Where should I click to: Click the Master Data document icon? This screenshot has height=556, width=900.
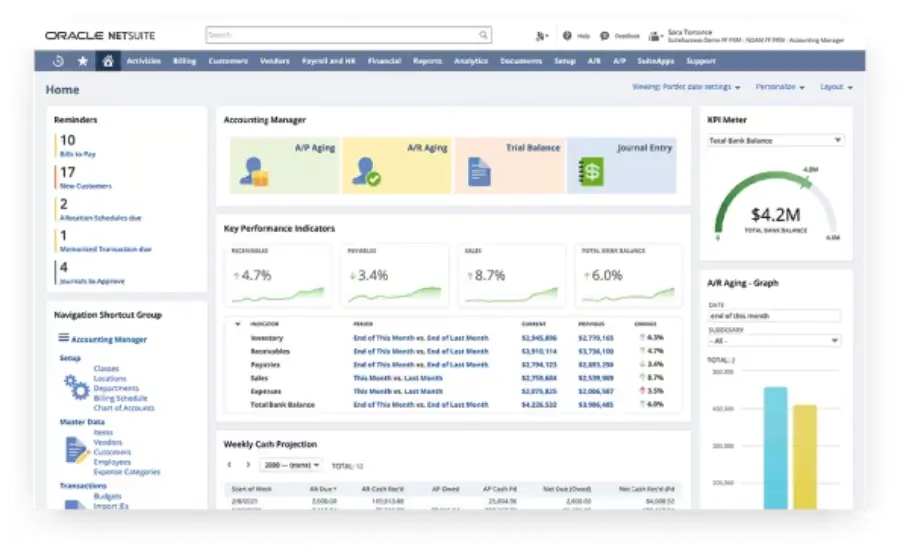(x=76, y=450)
